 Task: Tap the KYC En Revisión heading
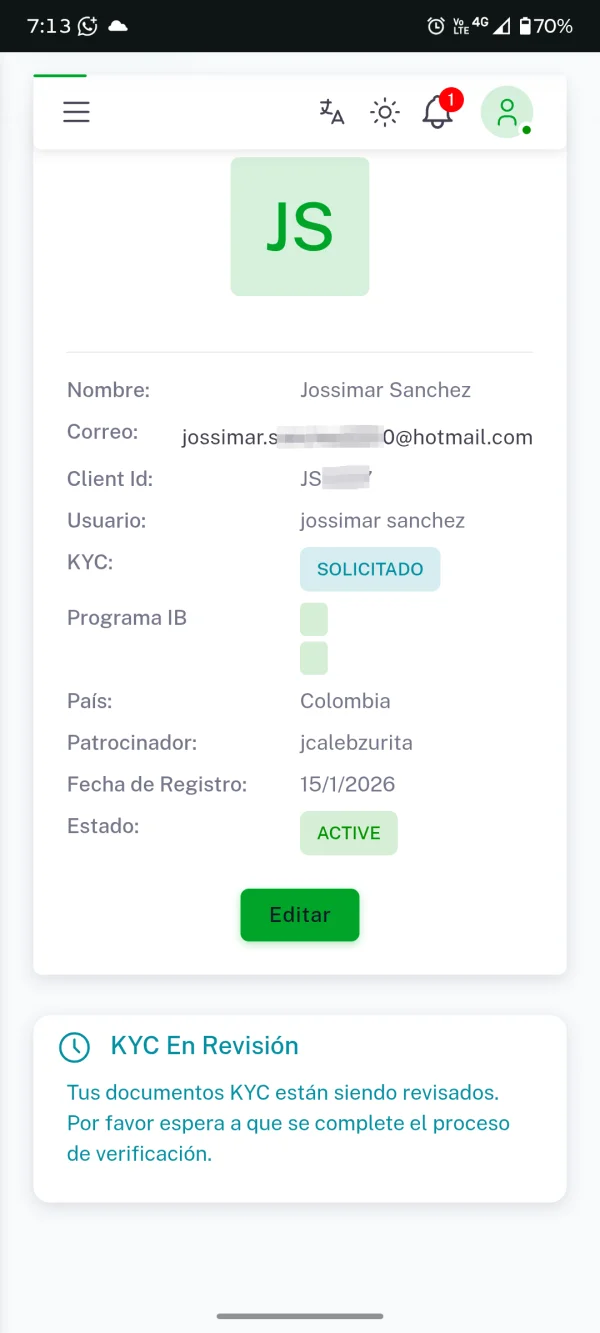(205, 1046)
